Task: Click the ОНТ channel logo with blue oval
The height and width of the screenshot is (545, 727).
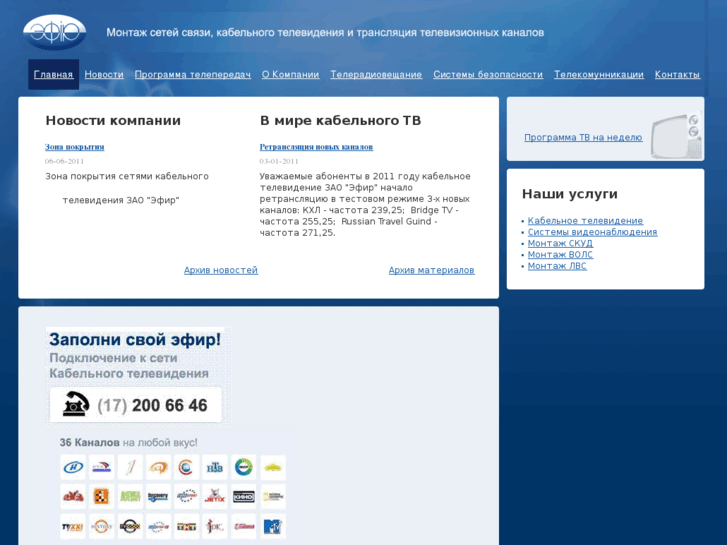Action: (73, 467)
